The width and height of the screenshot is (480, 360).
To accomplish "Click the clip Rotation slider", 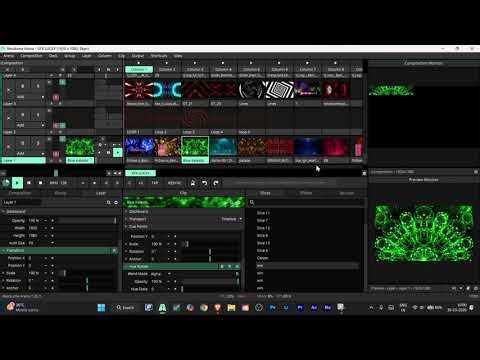I will coord(210,251).
